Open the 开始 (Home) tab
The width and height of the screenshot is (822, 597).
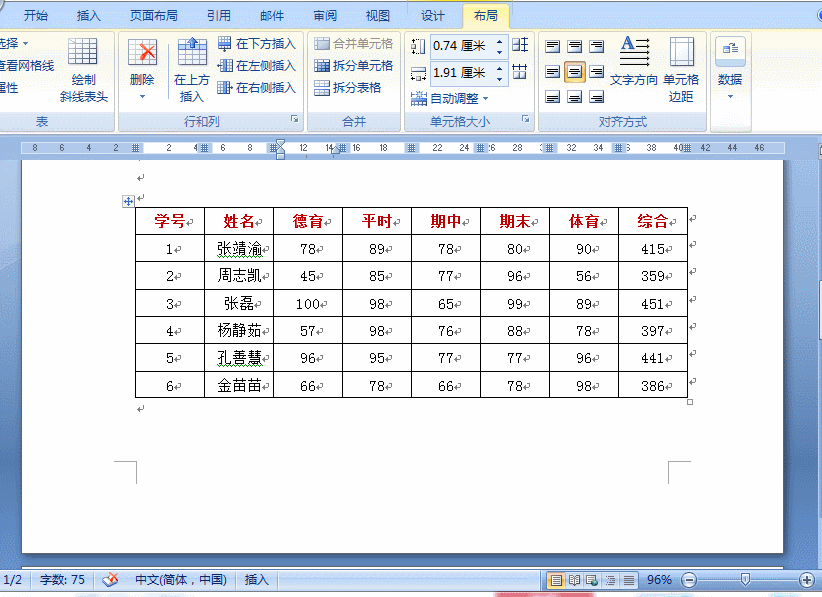point(36,16)
